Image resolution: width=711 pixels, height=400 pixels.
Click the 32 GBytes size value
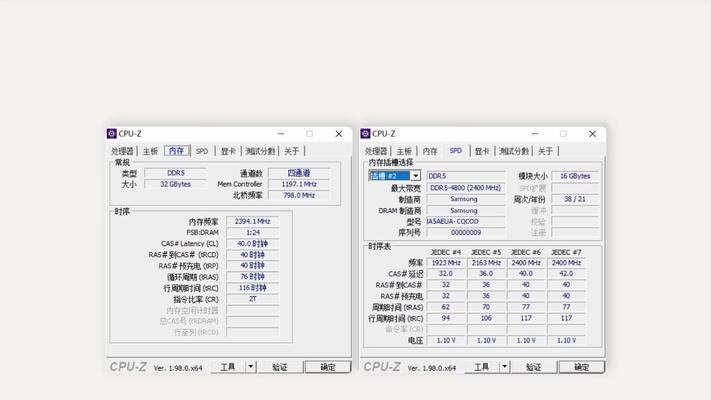point(175,184)
